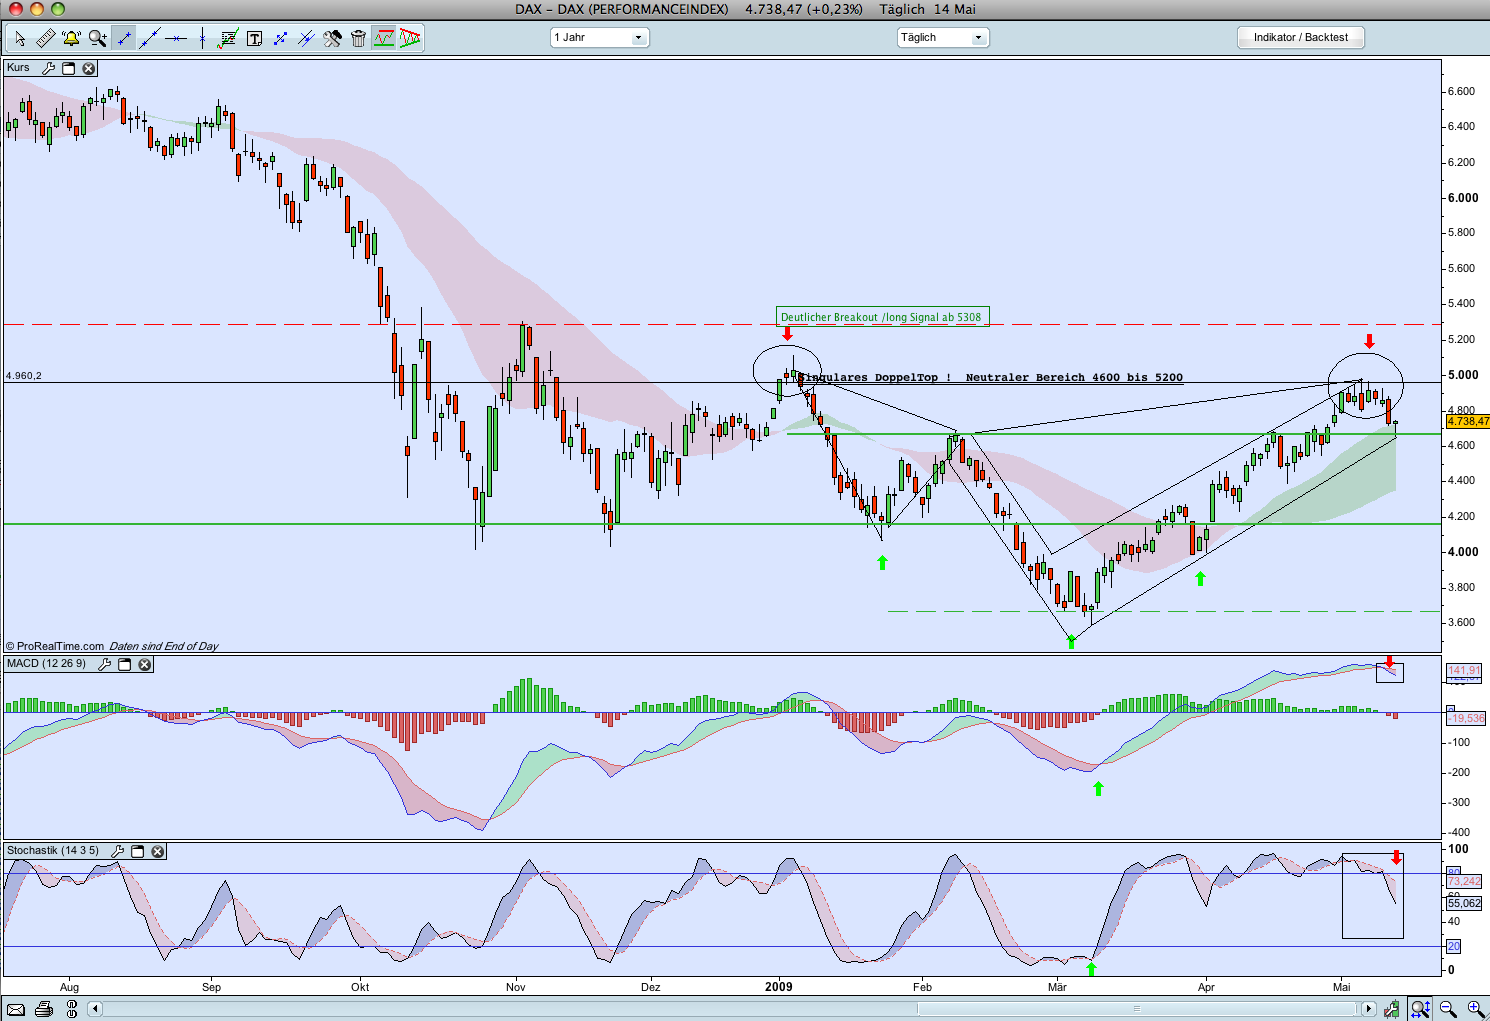This screenshot has height=1021, width=1490.
Task: Select the horizontal line tool
Action: (x=176, y=38)
